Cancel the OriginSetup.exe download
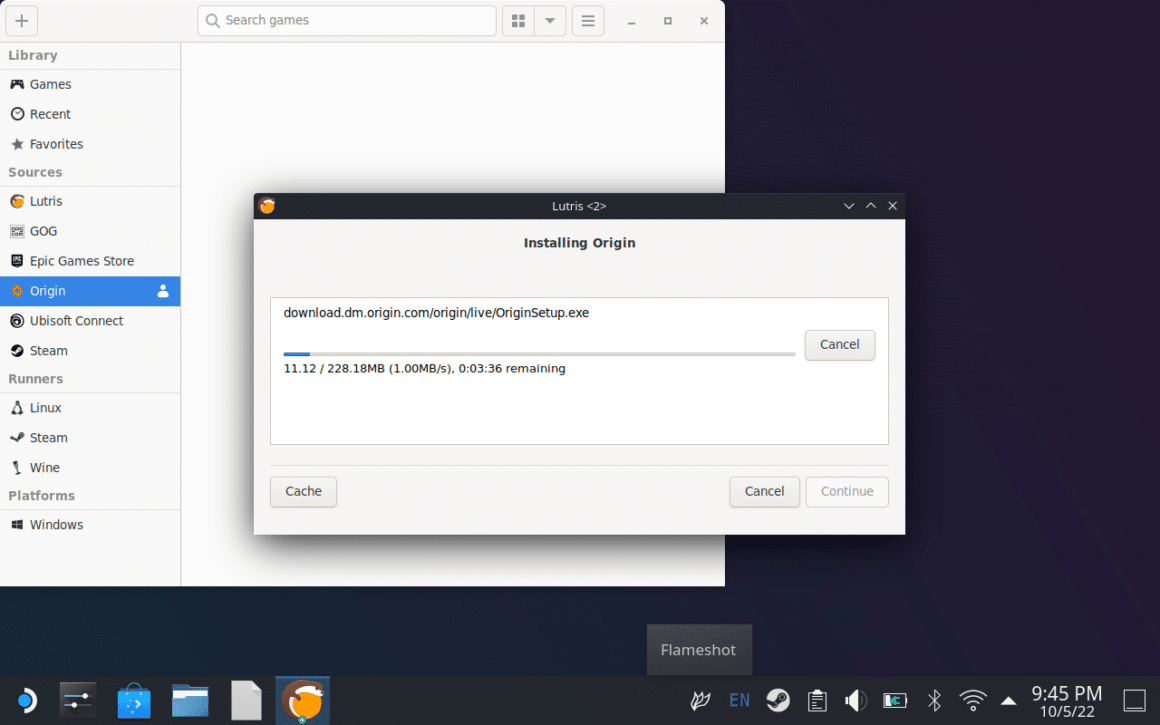The height and width of the screenshot is (725, 1160). (x=839, y=345)
